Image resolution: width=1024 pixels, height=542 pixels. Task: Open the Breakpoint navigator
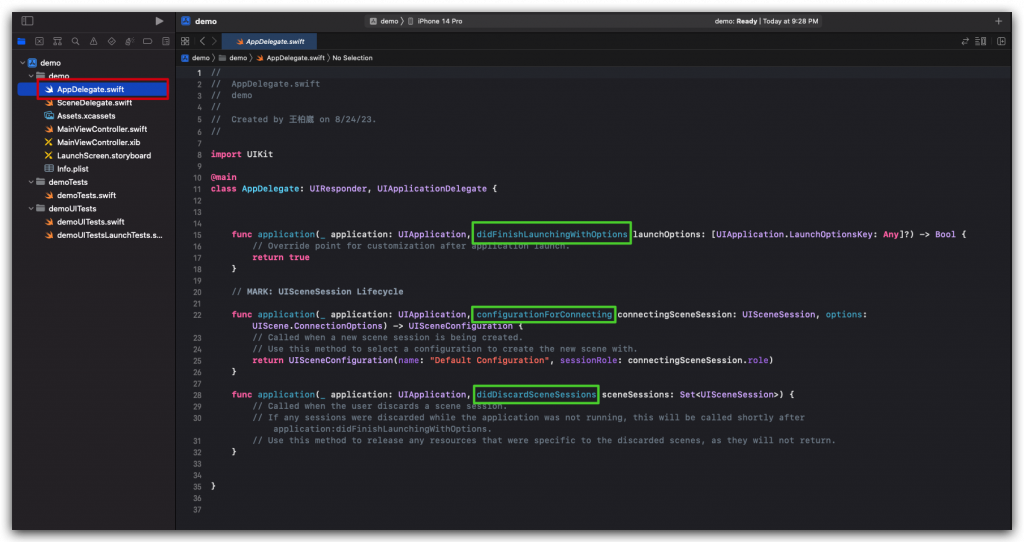pyautogui.click(x=148, y=41)
